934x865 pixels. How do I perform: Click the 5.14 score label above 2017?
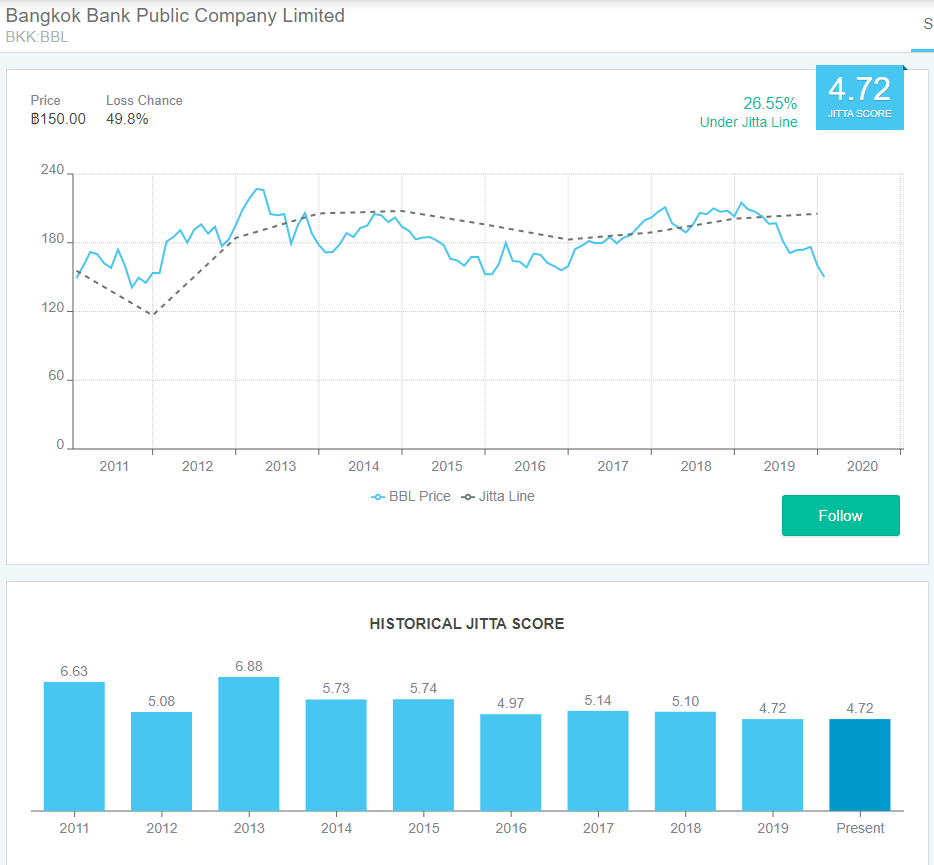[598, 701]
